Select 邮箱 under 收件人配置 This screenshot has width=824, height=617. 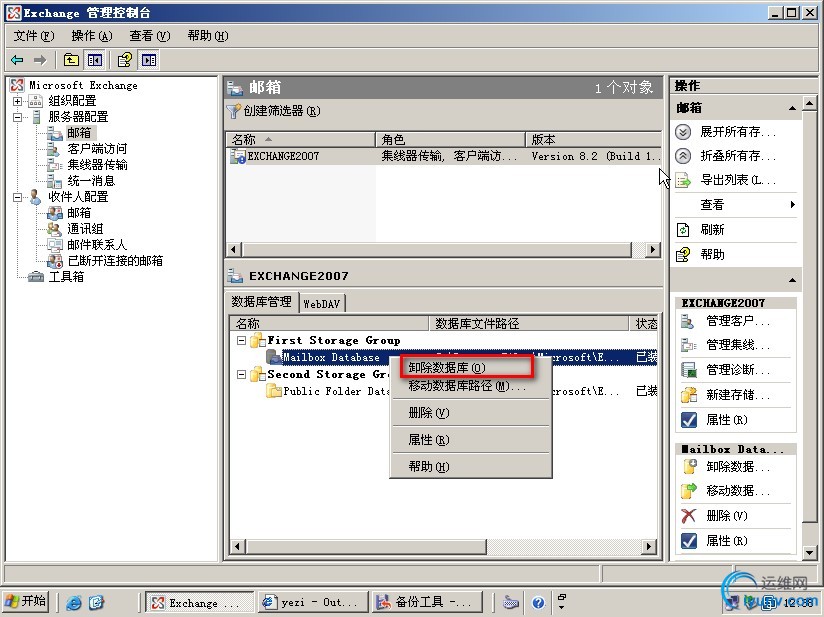click(79, 213)
